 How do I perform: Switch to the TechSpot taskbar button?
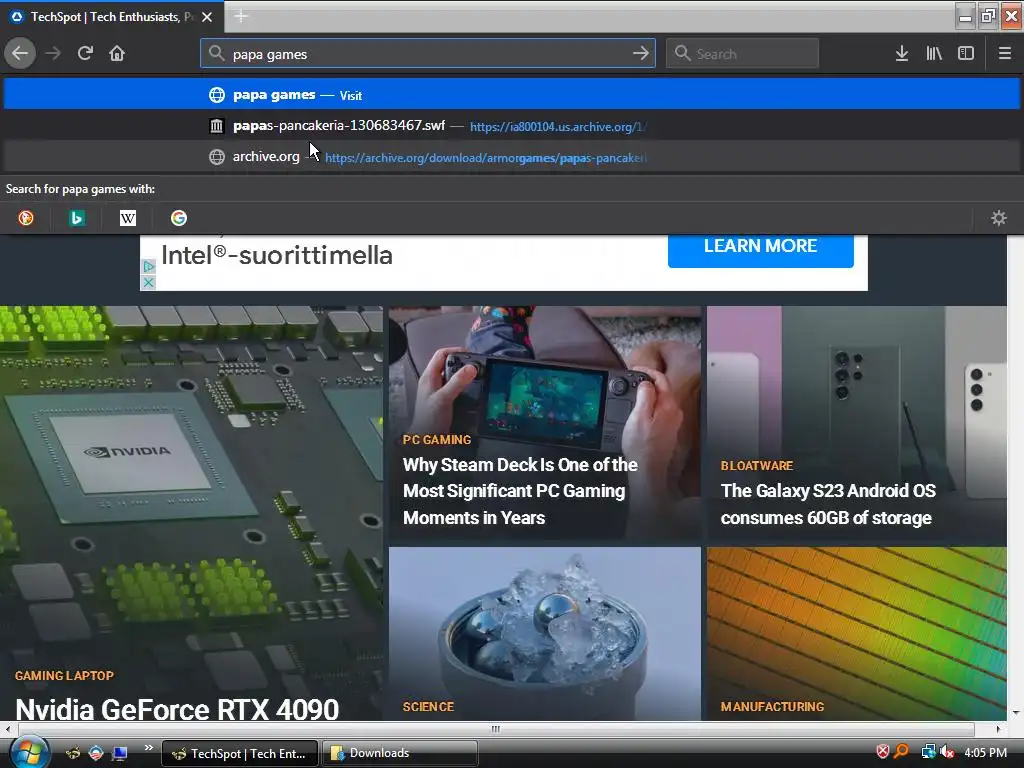pyautogui.click(x=240, y=754)
